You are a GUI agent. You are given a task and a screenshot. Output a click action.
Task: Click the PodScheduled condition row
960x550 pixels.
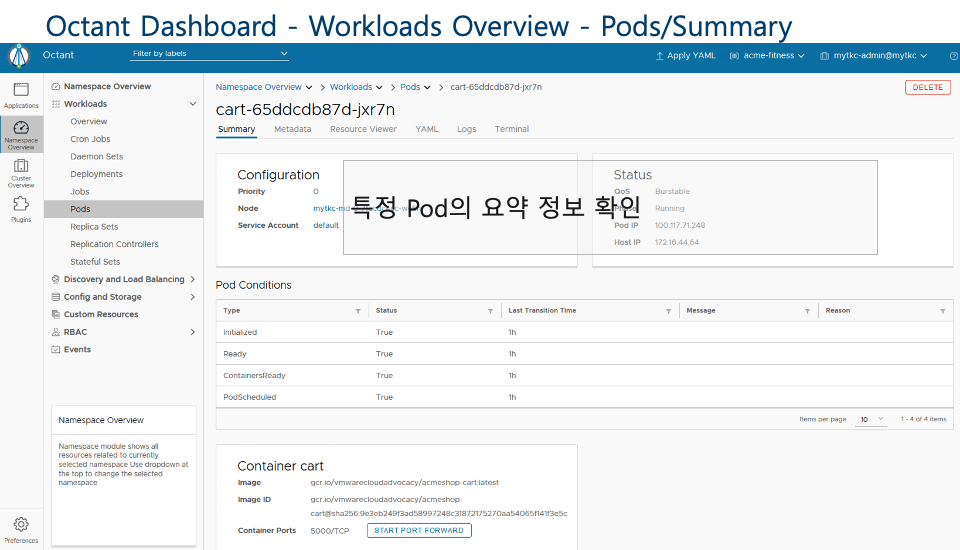coord(585,397)
